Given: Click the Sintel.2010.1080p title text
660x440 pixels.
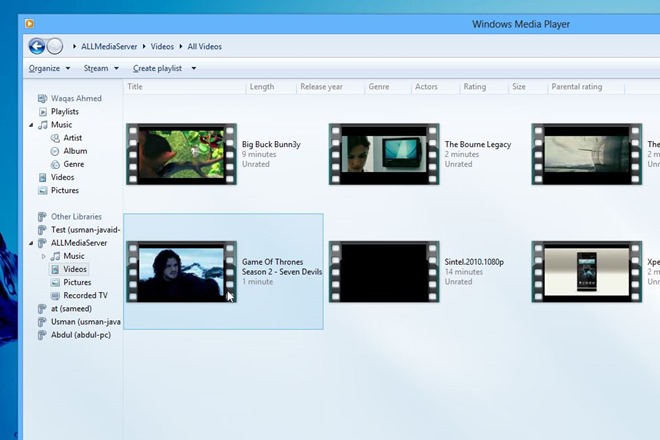Looking at the screenshot, I should point(474,262).
